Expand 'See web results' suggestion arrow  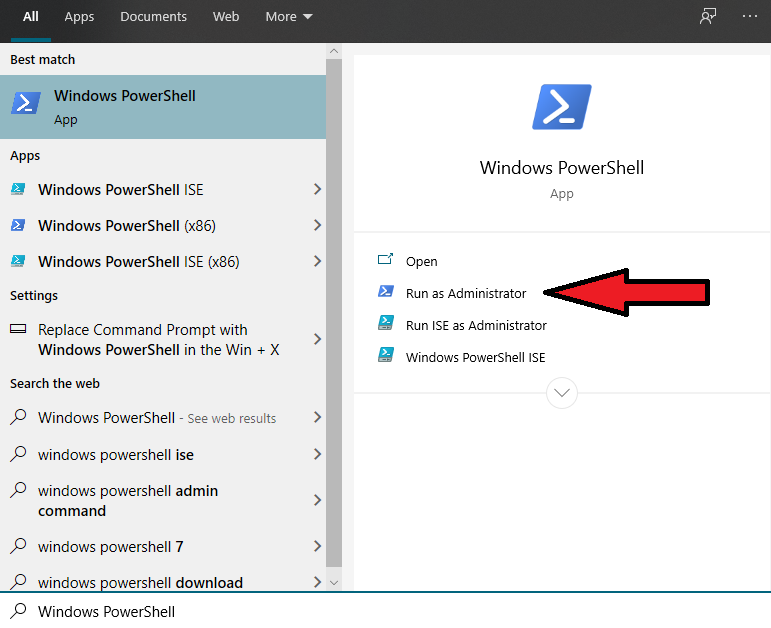[318, 418]
